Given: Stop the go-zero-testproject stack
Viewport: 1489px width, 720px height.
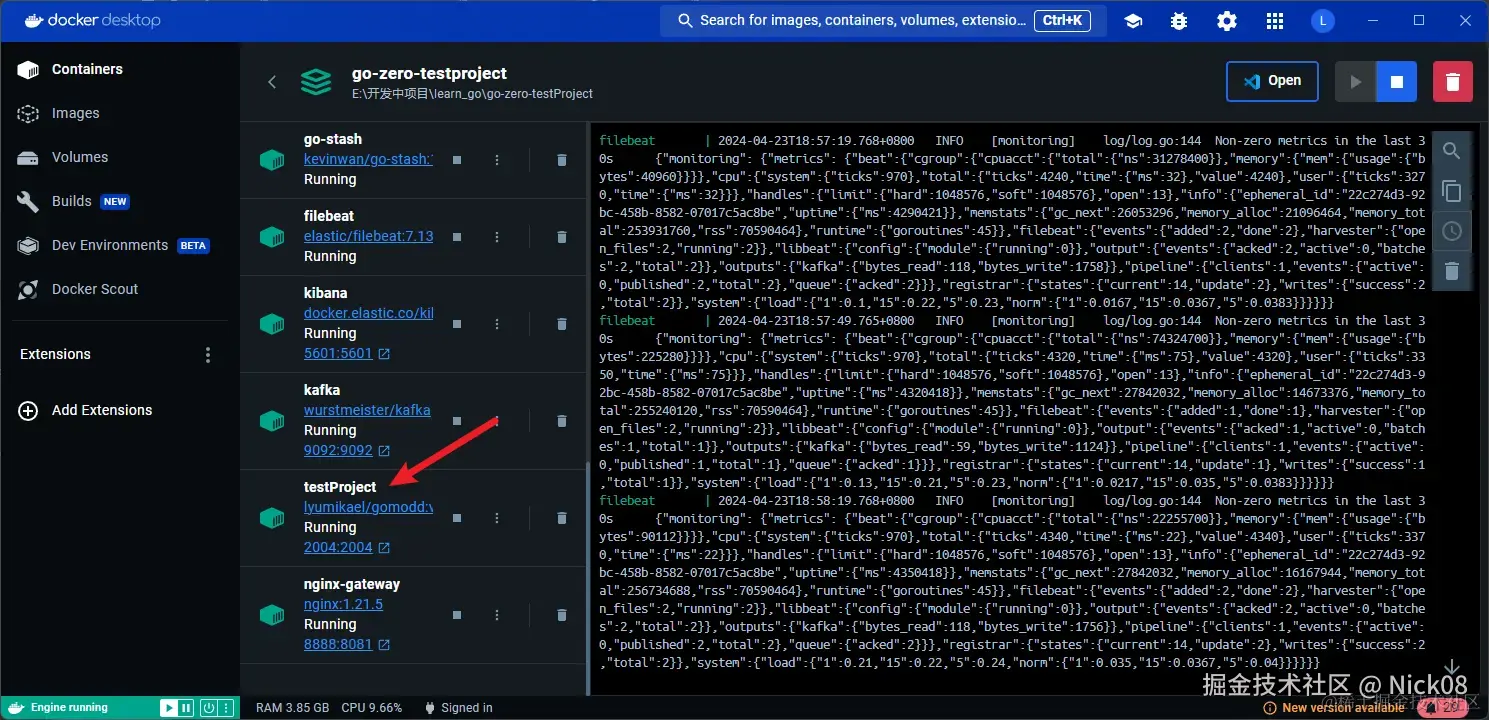Looking at the screenshot, I should point(1397,82).
